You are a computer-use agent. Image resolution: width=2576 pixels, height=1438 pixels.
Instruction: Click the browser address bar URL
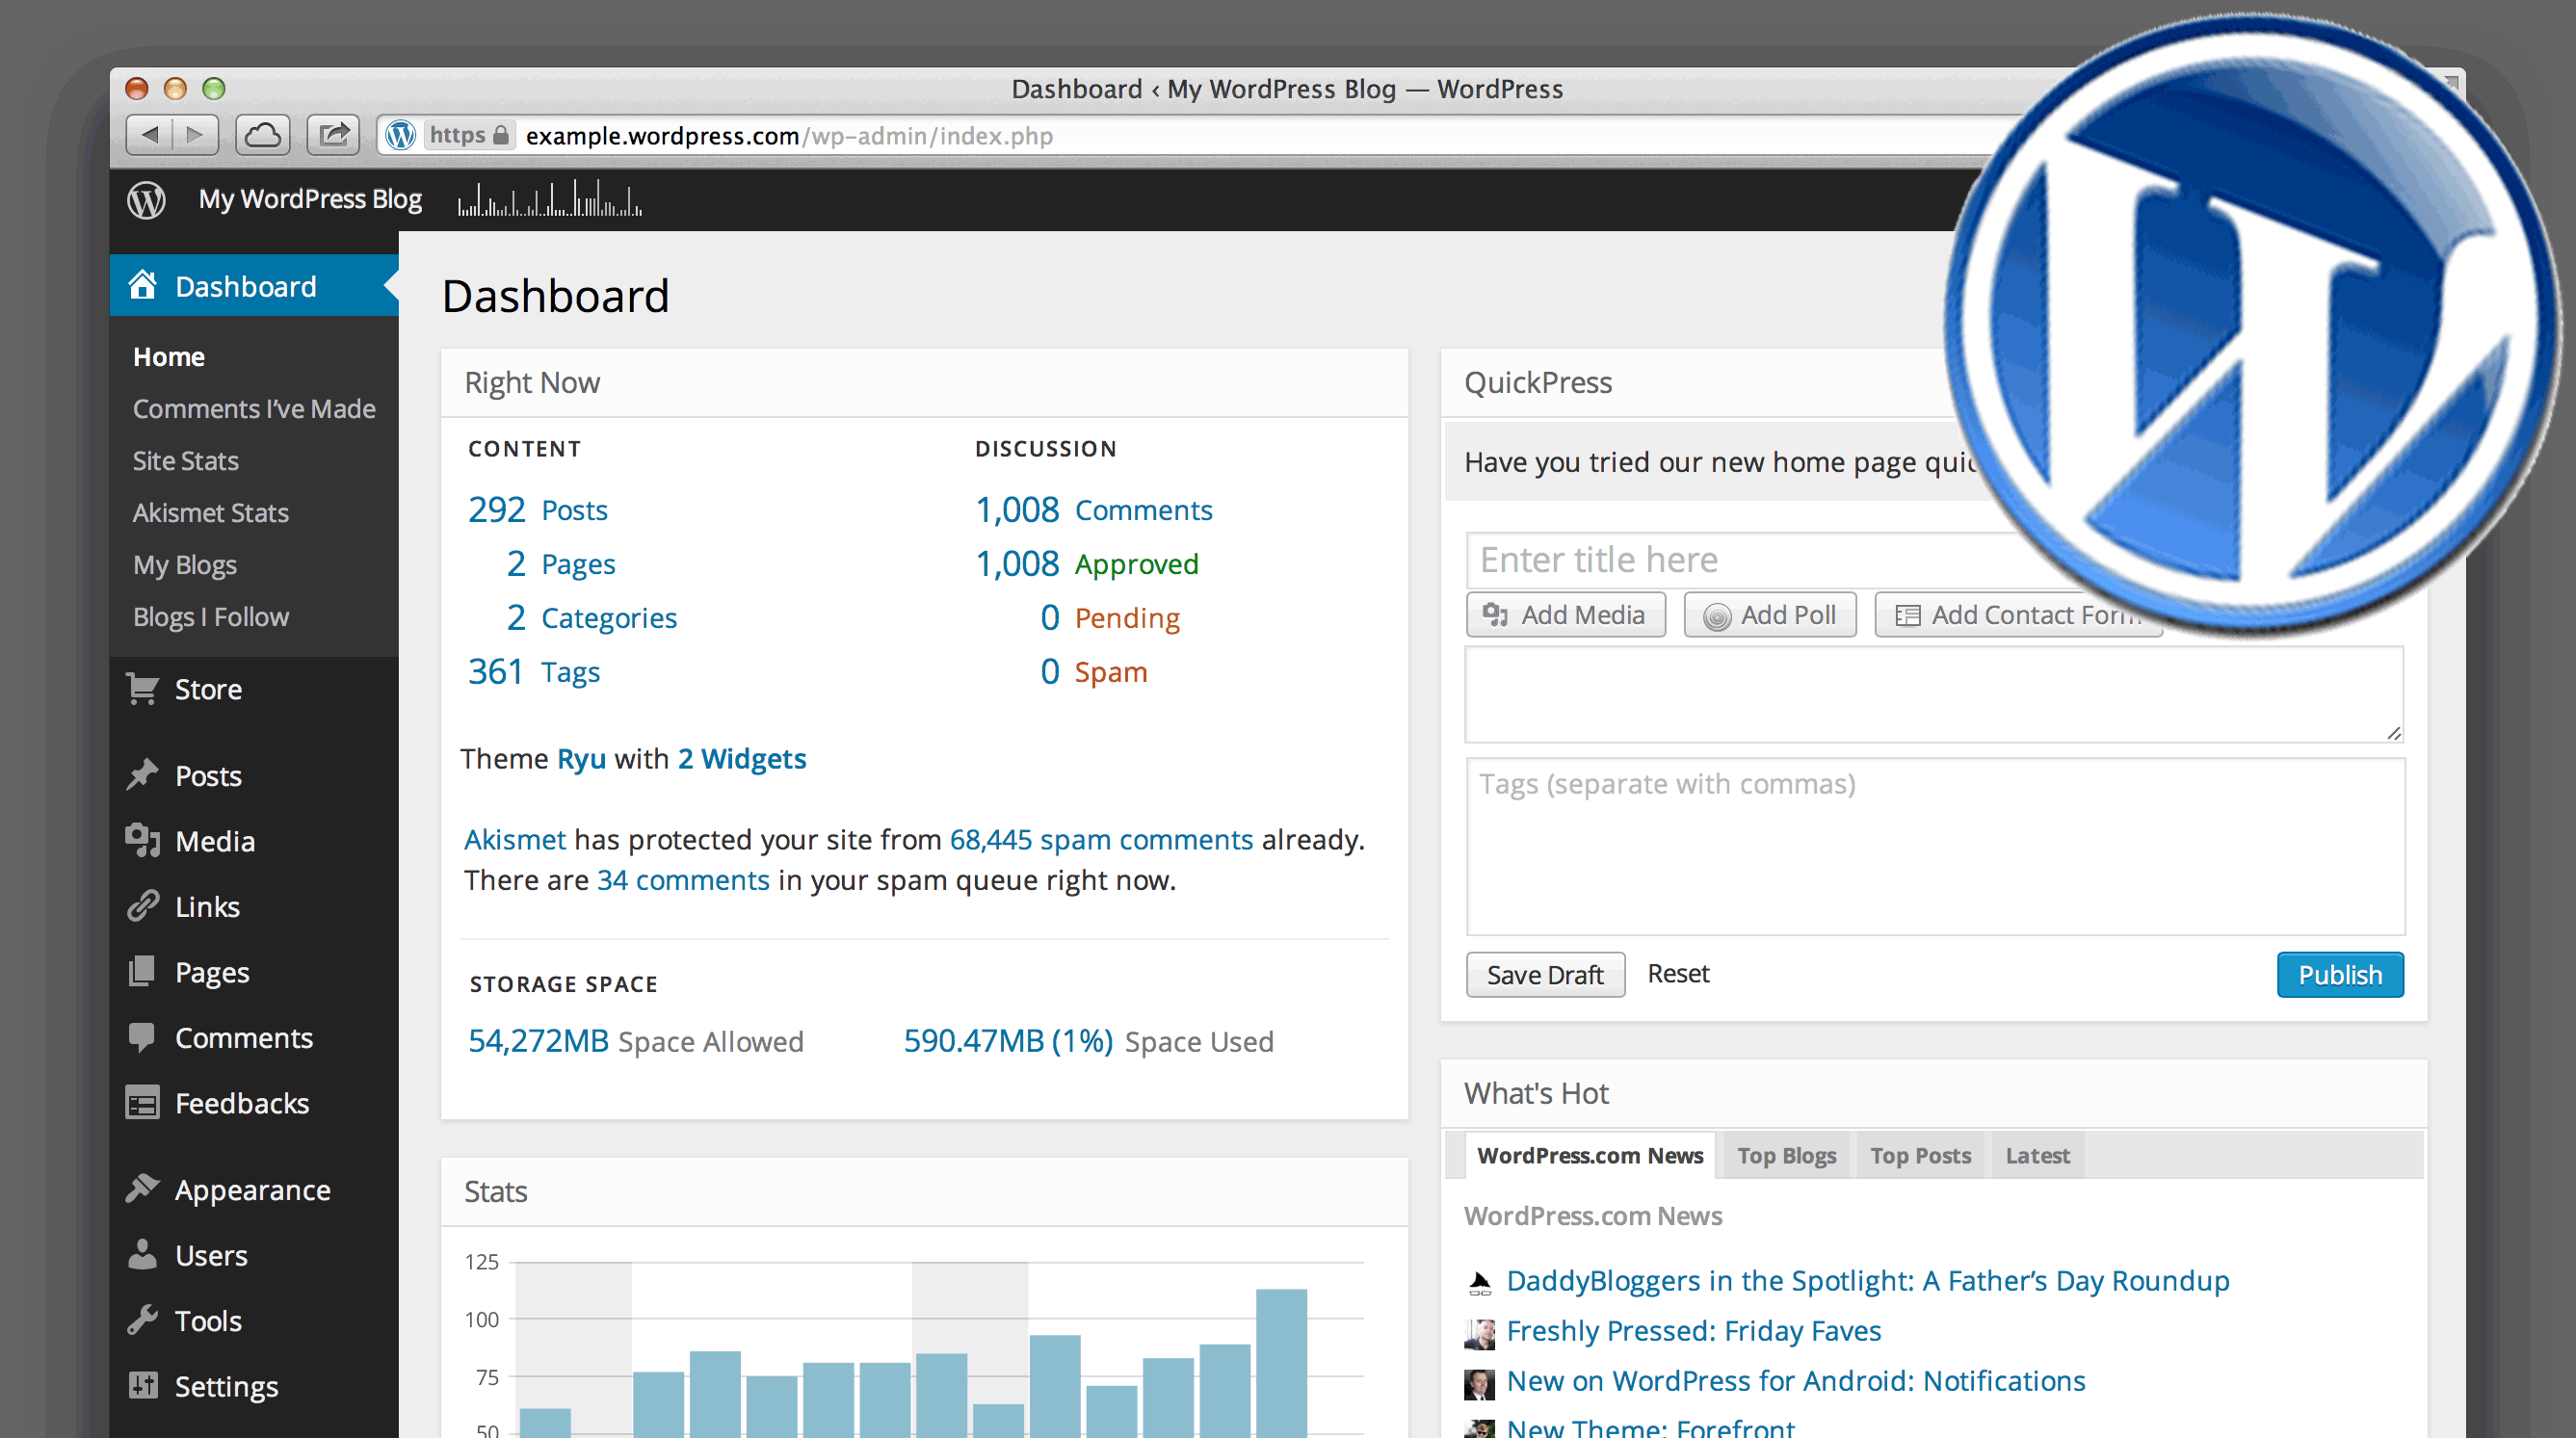click(789, 135)
